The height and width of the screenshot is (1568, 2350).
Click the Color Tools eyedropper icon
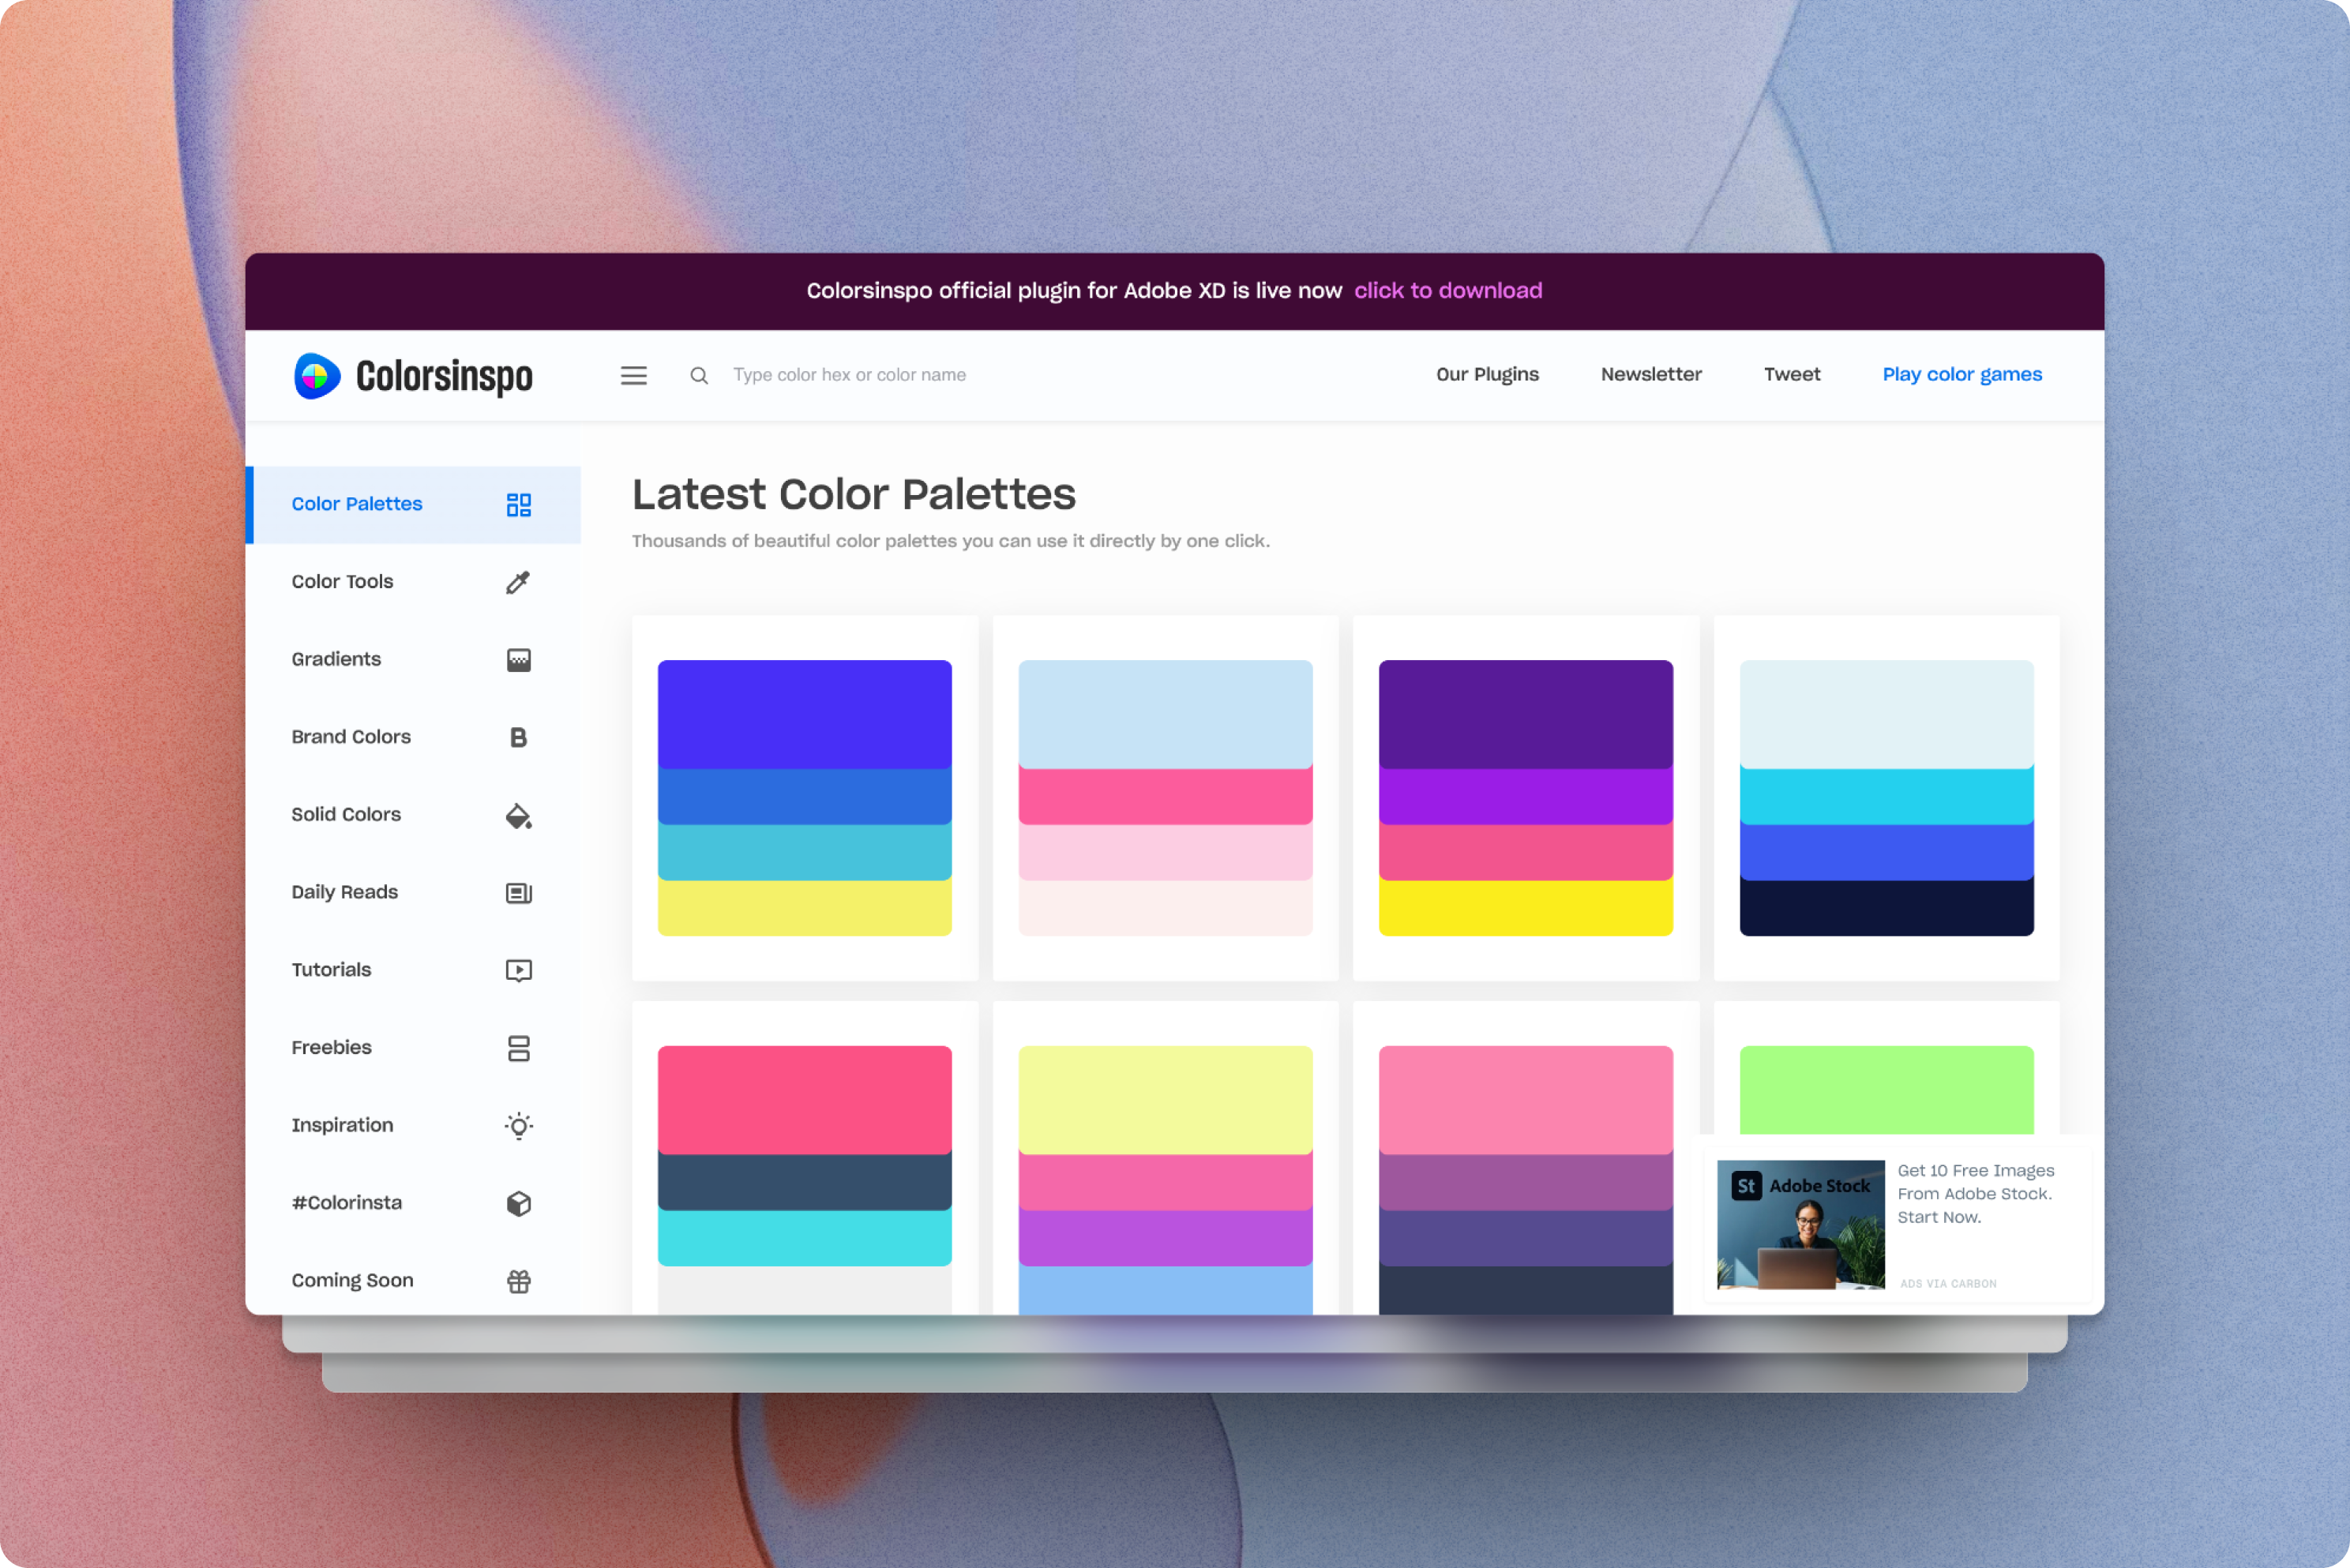[x=518, y=582]
